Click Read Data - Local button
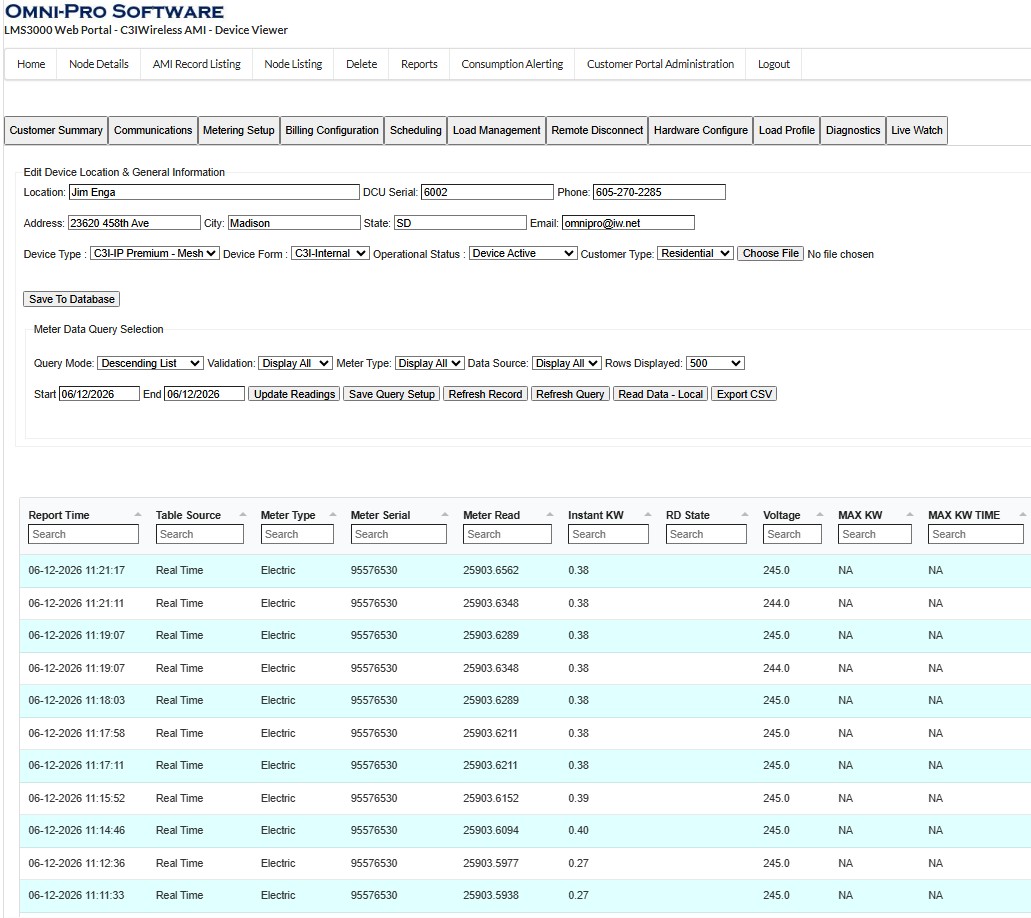The height and width of the screenshot is (918, 1031). point(660,394)
